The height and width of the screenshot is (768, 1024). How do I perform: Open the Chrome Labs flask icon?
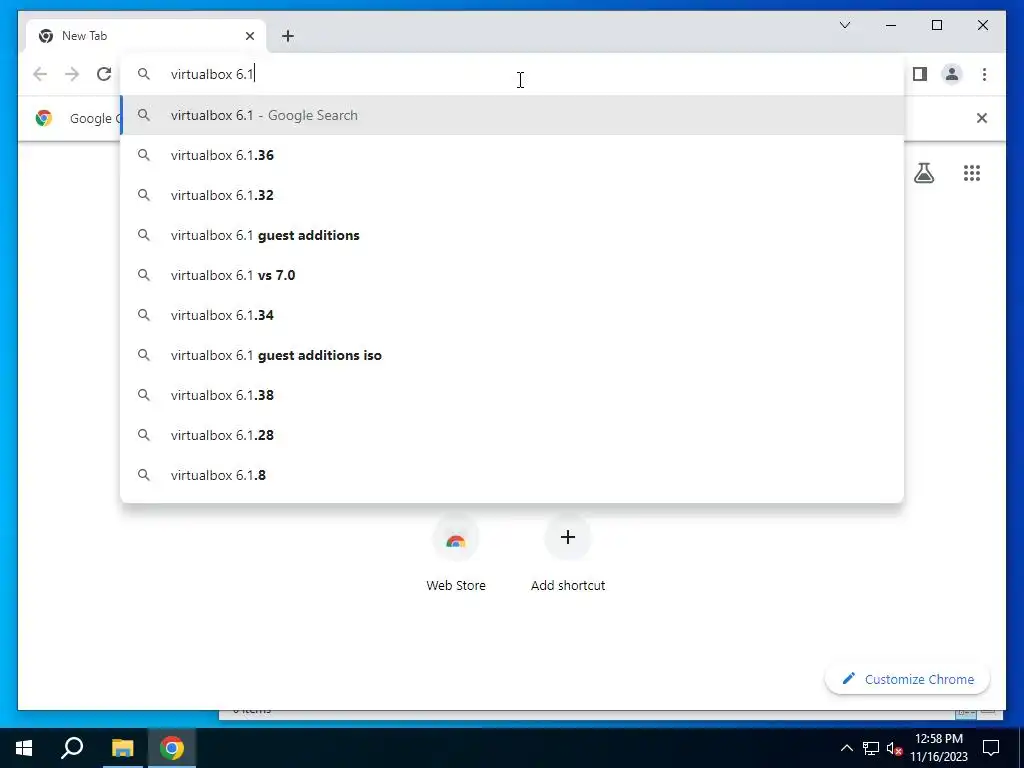923,172
